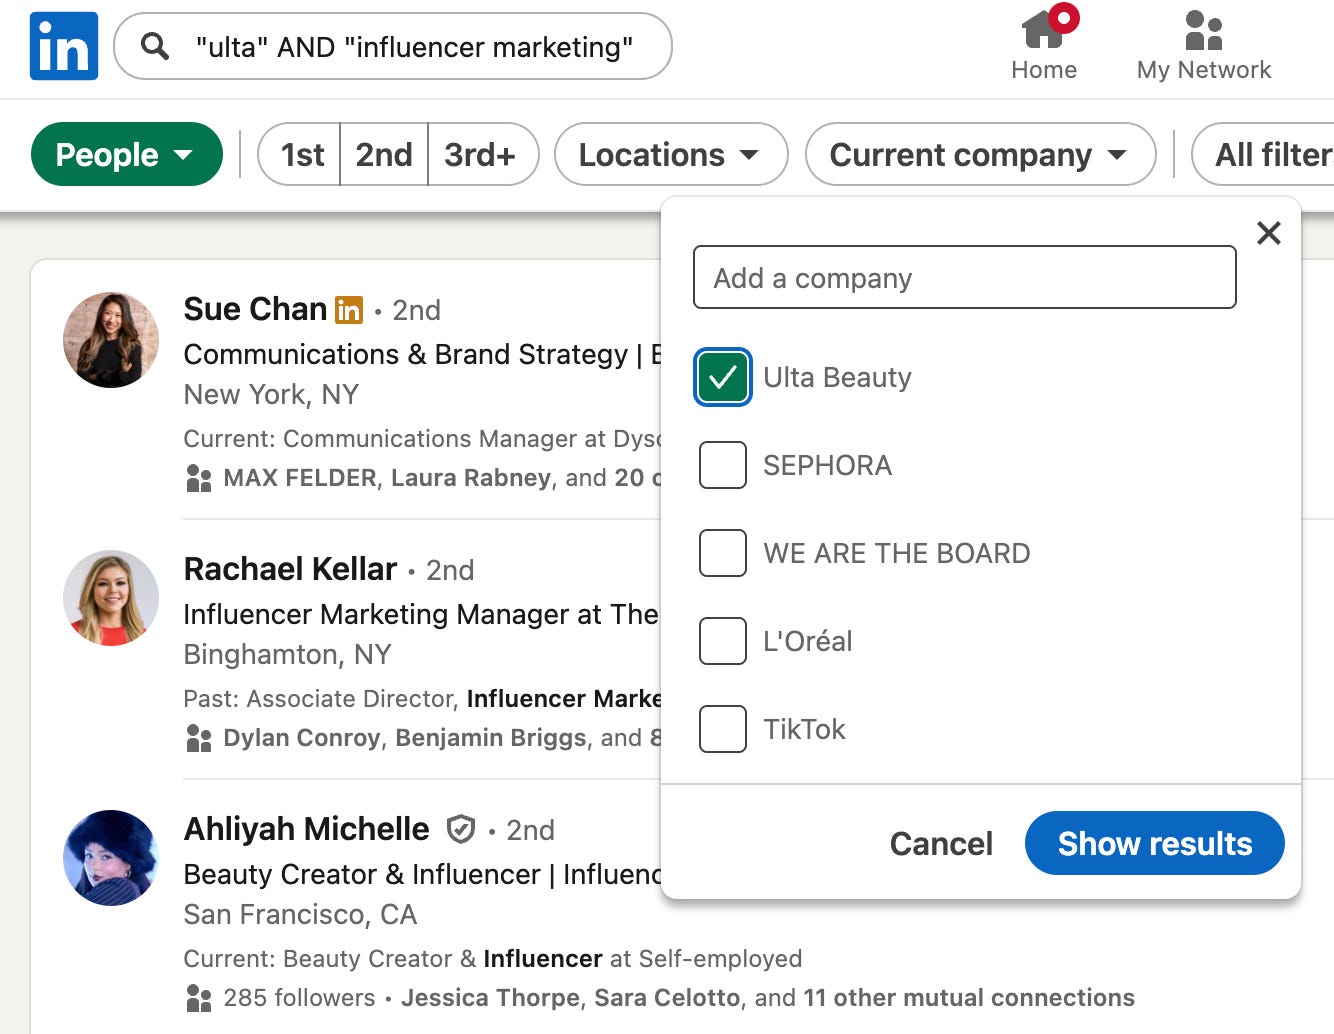Click the Ulta Beauty label text
This screenshot has height=1034, width=1334.
tap(837, 377)
